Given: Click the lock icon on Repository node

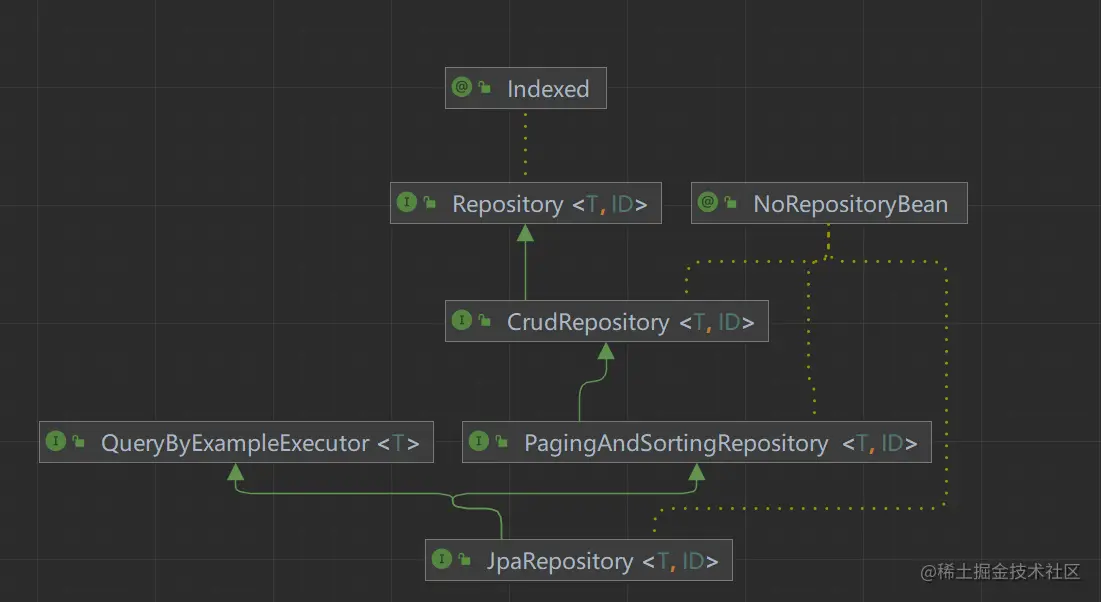Looking at the screenshot, I should (x=430, y=203).
